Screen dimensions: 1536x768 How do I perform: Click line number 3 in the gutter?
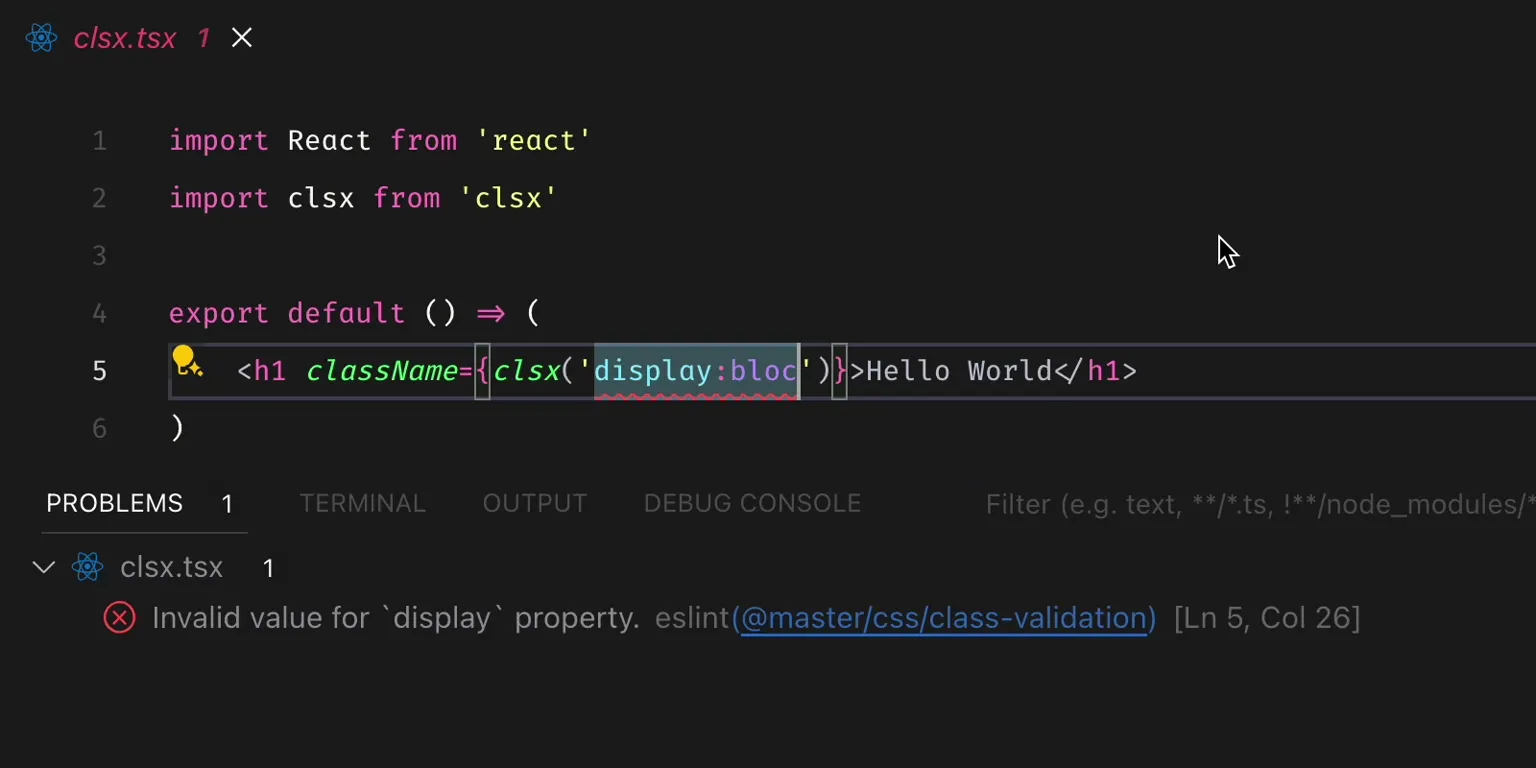click(x=99, y=256)
